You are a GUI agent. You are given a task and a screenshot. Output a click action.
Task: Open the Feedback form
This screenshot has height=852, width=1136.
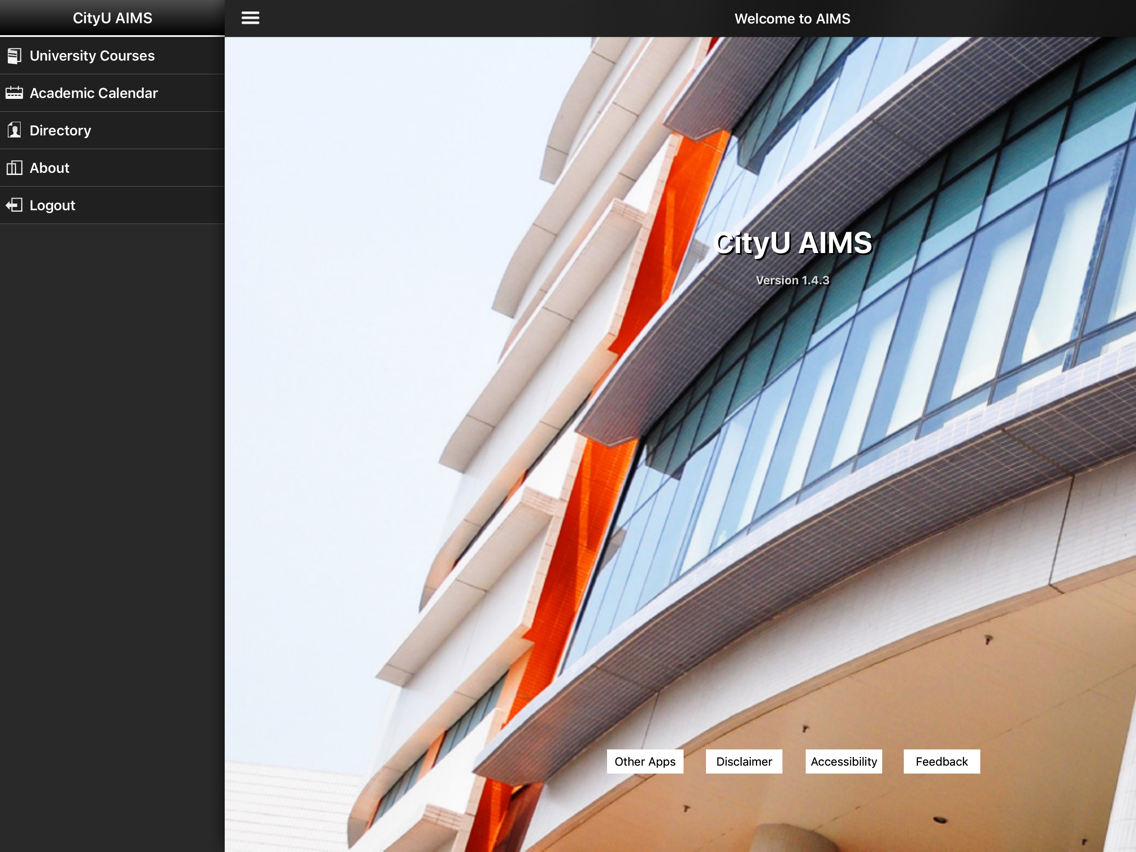[x=941, y=761]
